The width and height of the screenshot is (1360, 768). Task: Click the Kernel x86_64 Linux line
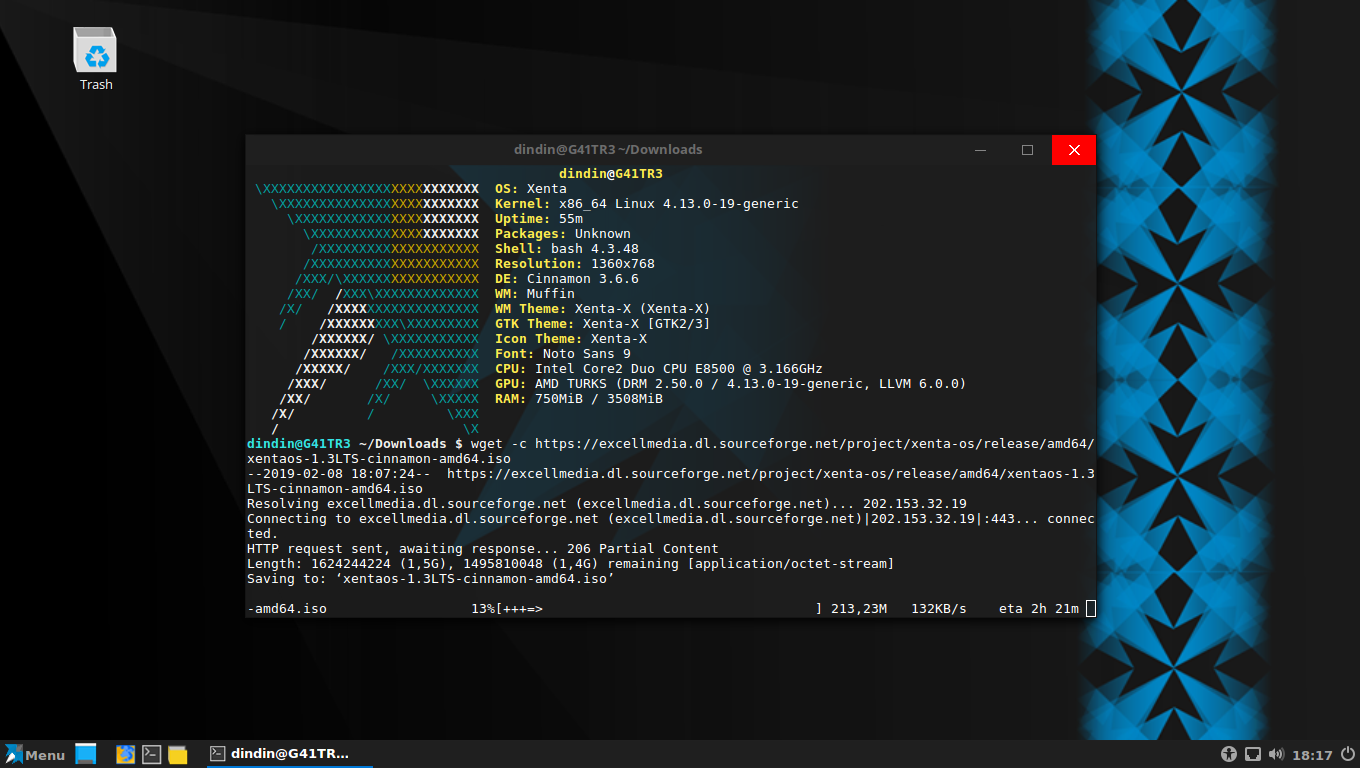click(x=647, y=204)
